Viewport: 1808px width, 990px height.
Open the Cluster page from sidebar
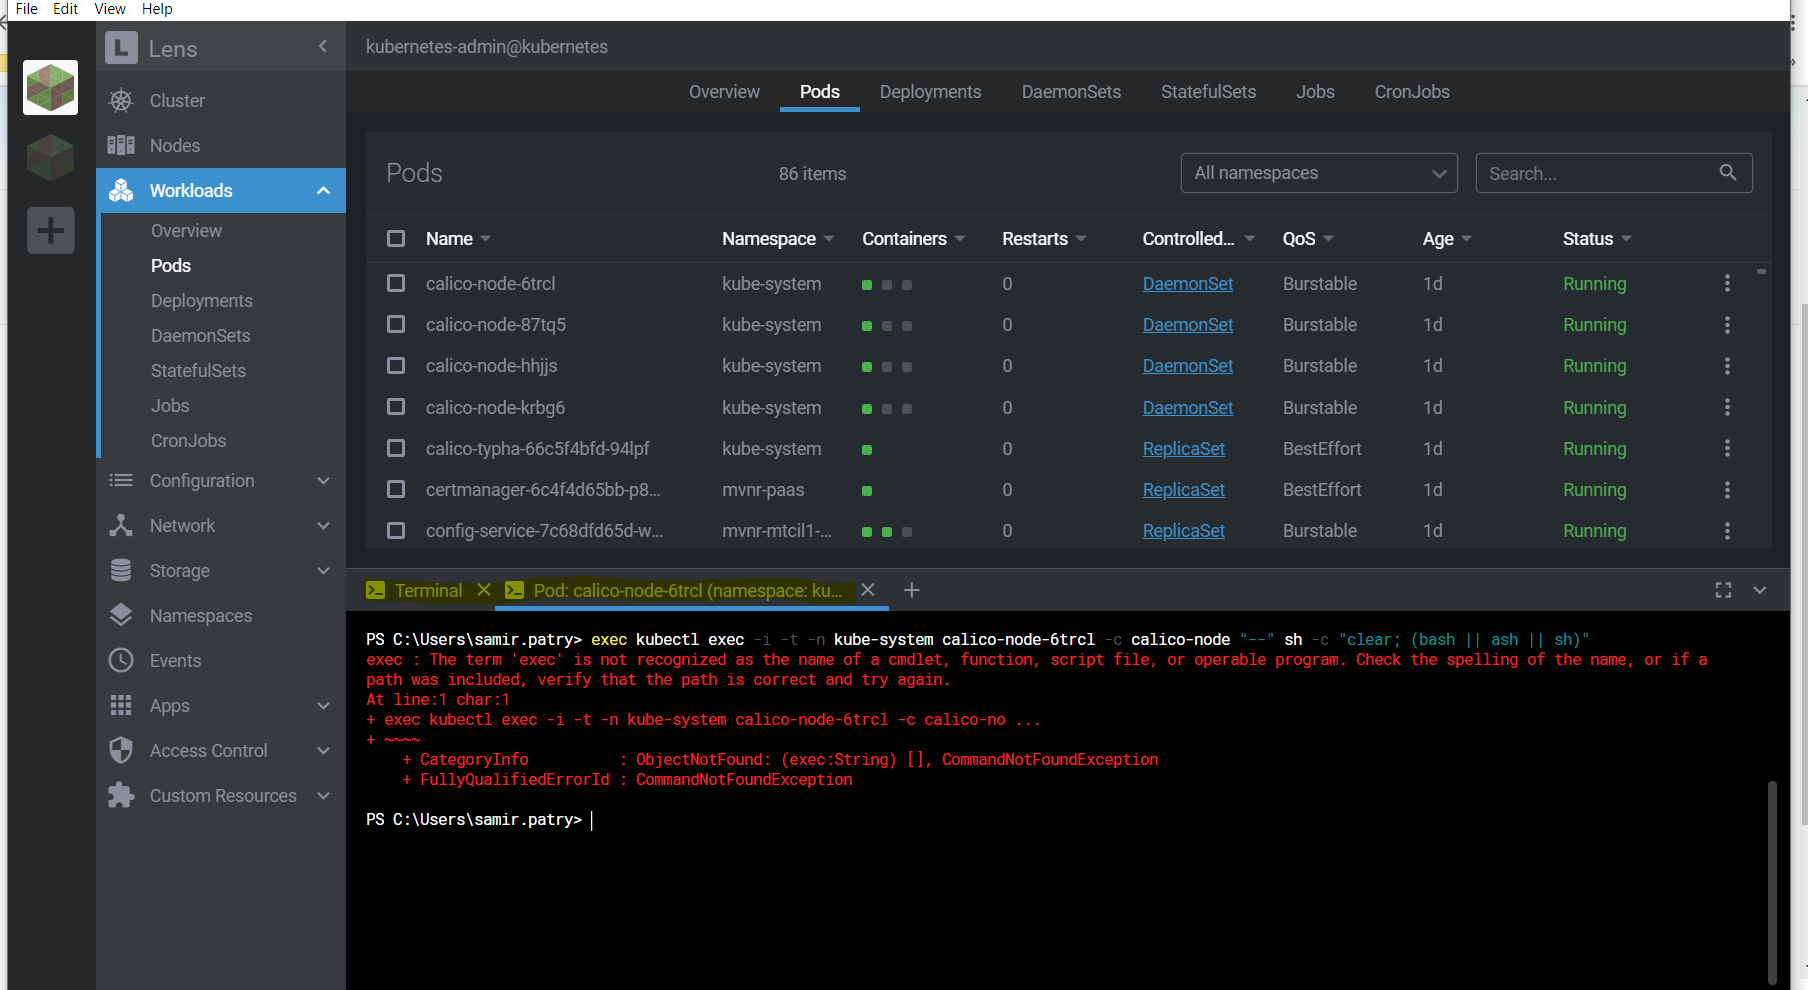(177, 101)
